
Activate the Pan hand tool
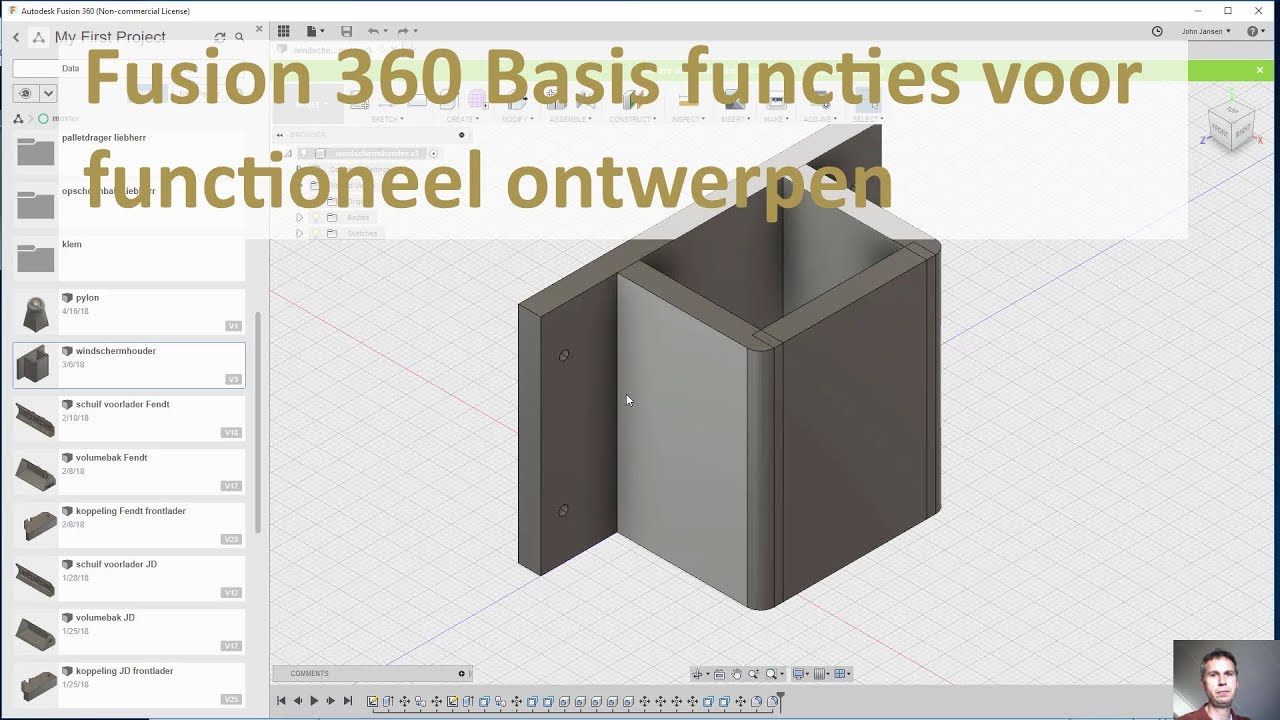(x=737, y=674)
